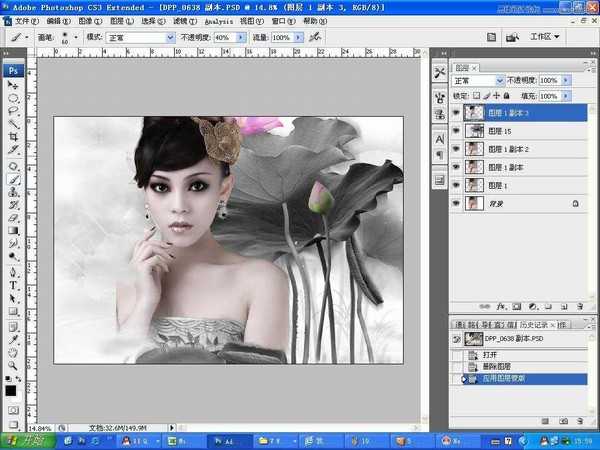600x450 pixels.
Task: Hide the 图层 1 副本 2 layer
Action: [457, 149]
